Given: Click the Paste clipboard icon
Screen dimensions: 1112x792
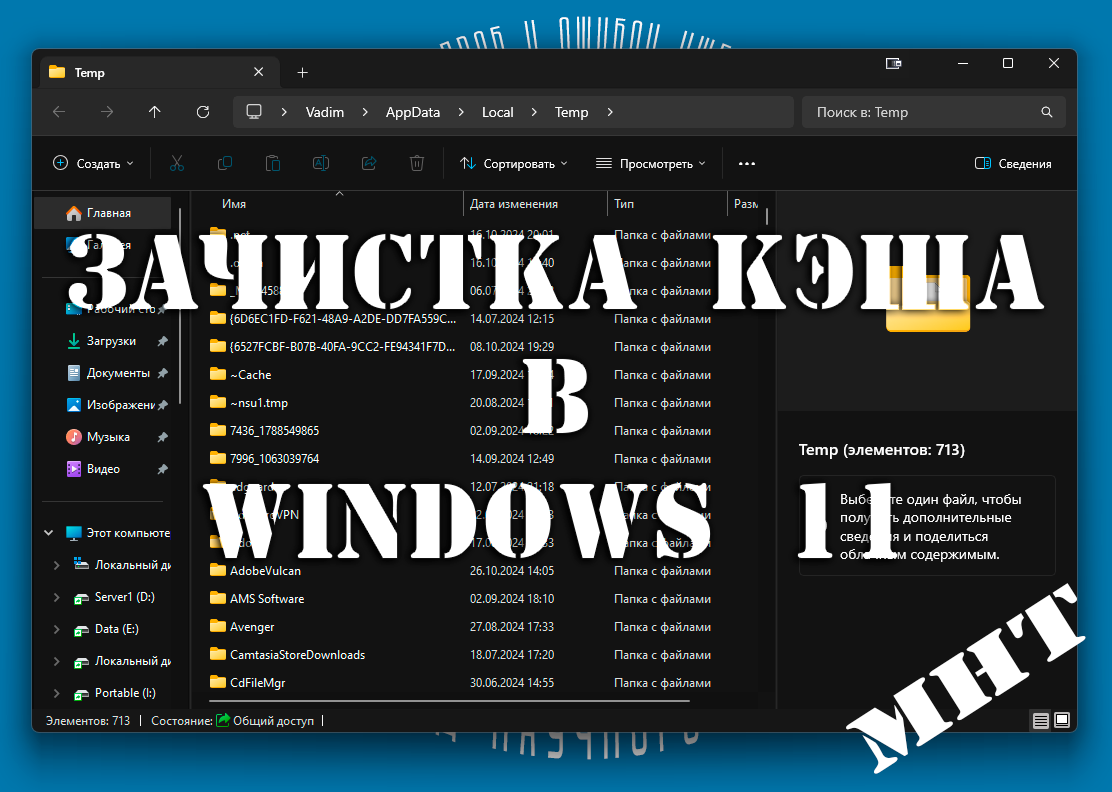Looking at the screenshot, I should [x=272, y=164].
